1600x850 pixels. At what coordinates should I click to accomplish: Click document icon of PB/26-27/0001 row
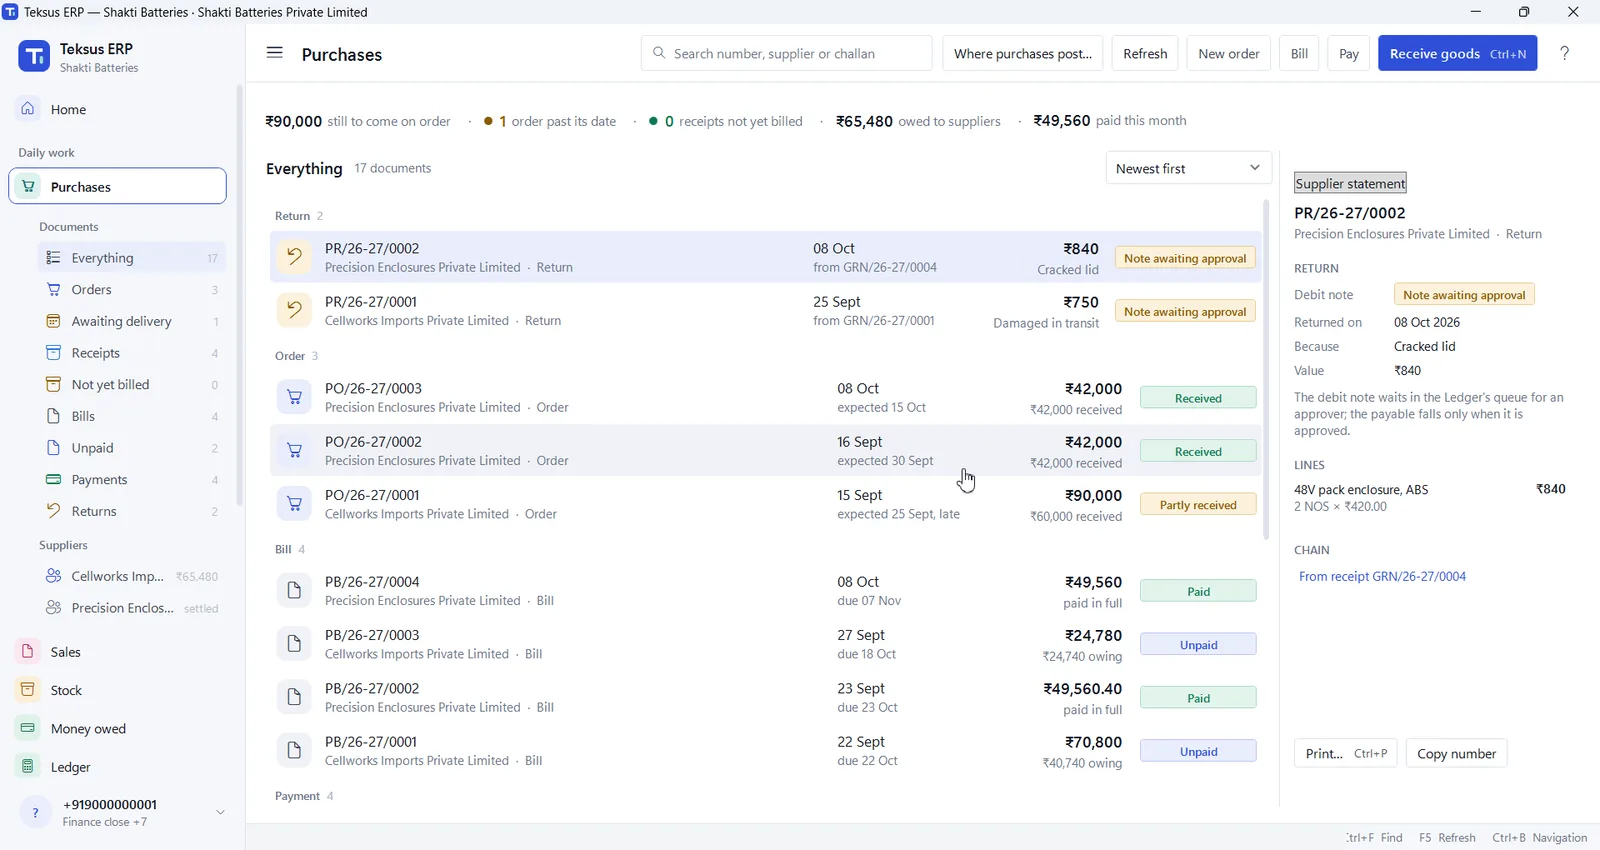click(294, 751)
